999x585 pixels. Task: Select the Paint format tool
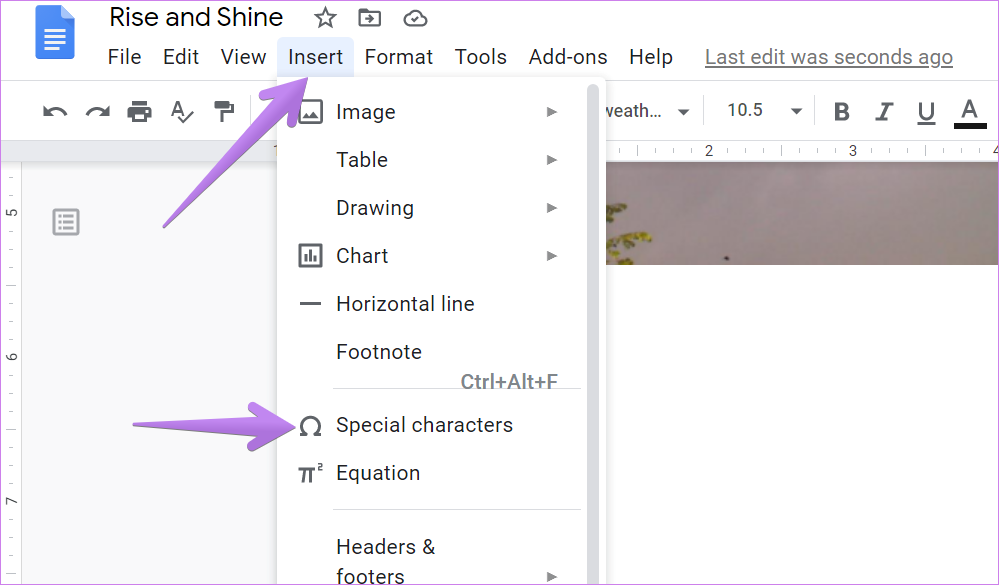(x=223, y=110)
